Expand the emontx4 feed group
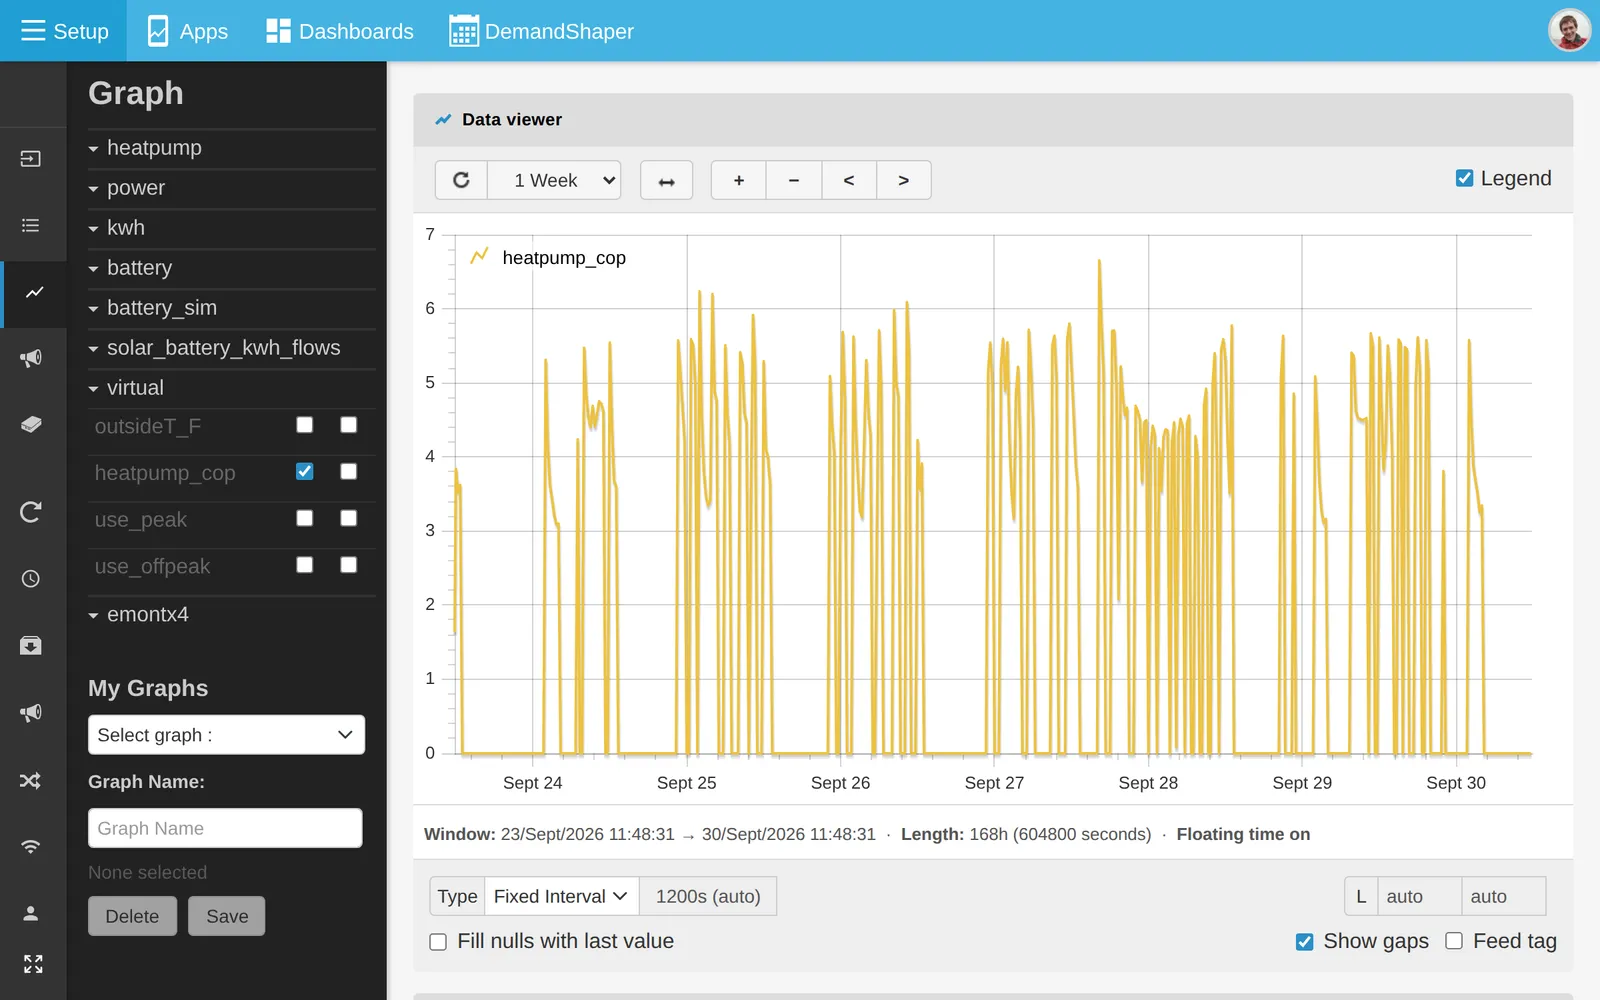The height and width of the screenshot is (1000, 1600). [x=232, y=615]
